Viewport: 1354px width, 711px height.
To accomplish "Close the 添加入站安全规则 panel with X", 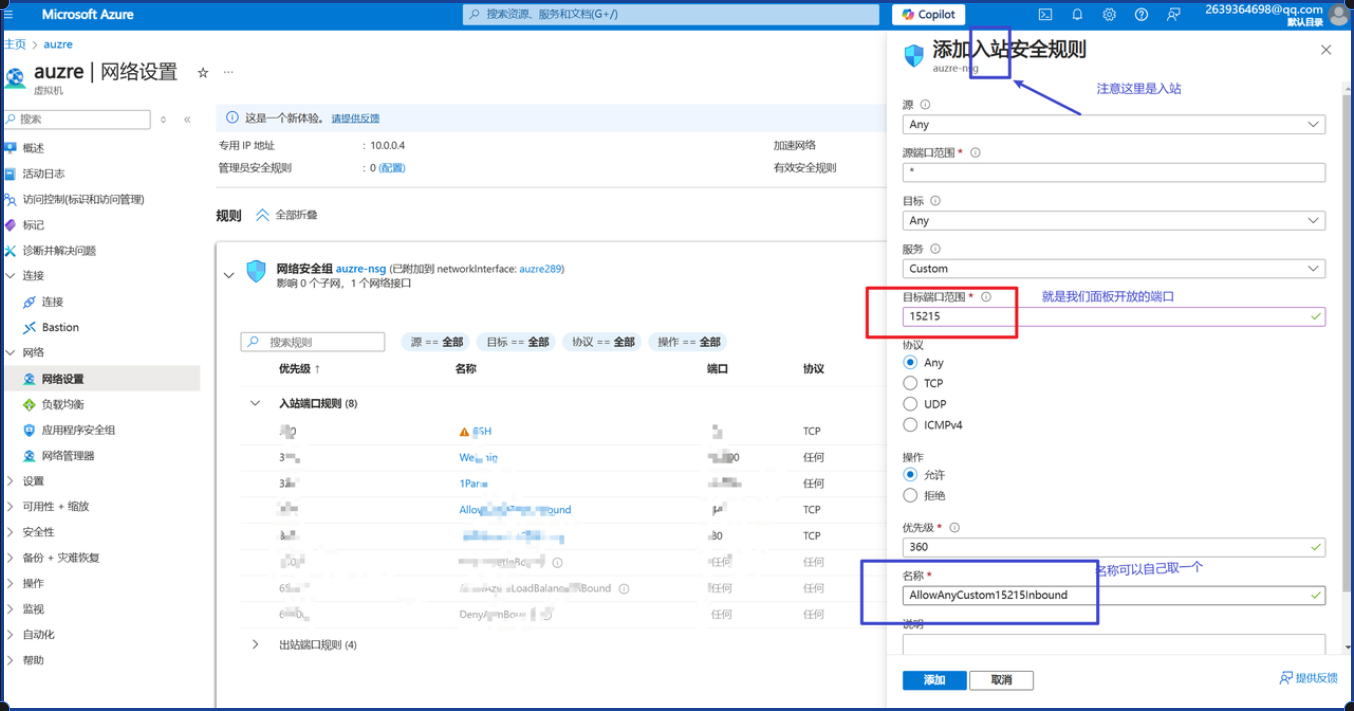I will [x=1326, y=50].
